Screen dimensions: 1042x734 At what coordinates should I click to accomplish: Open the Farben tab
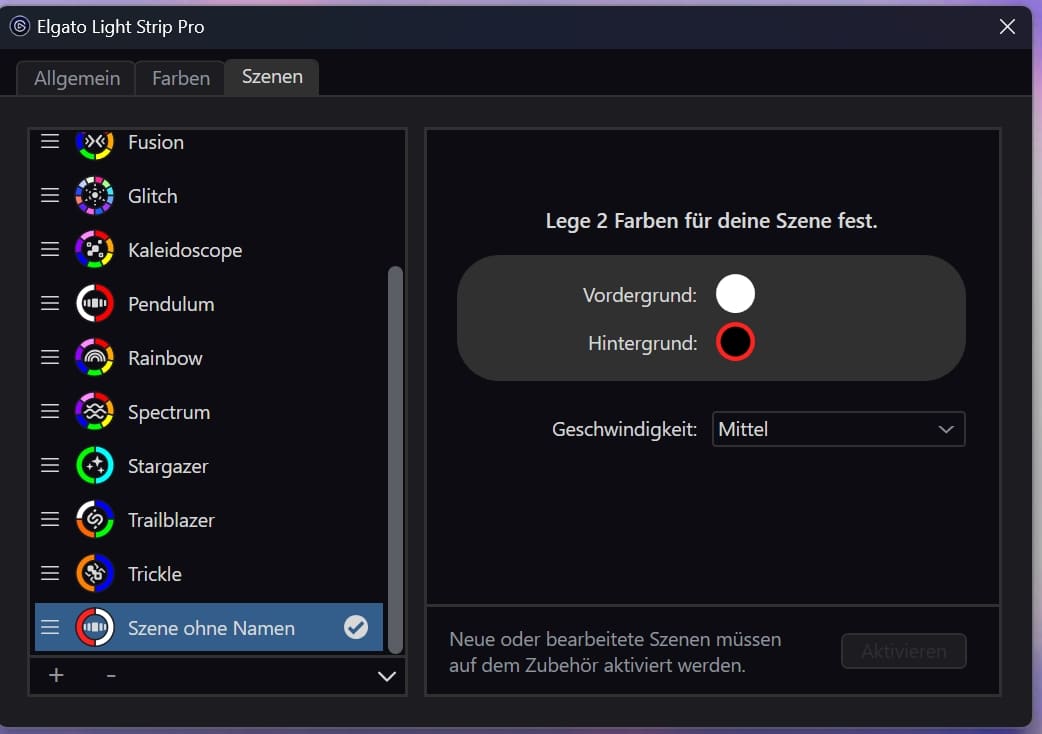(x=181, y=79)
